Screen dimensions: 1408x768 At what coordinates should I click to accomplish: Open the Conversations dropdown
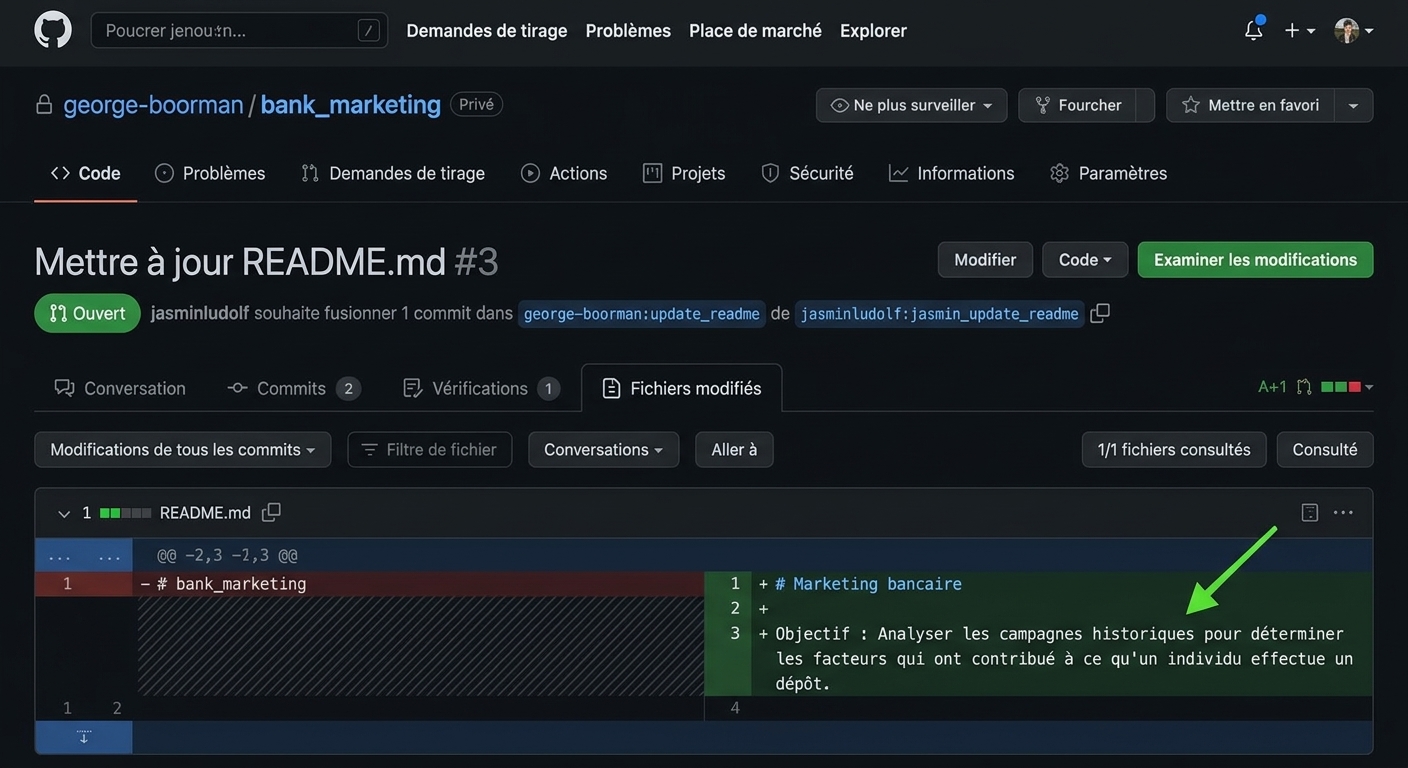pyautogui.click(x=604, y=450)
